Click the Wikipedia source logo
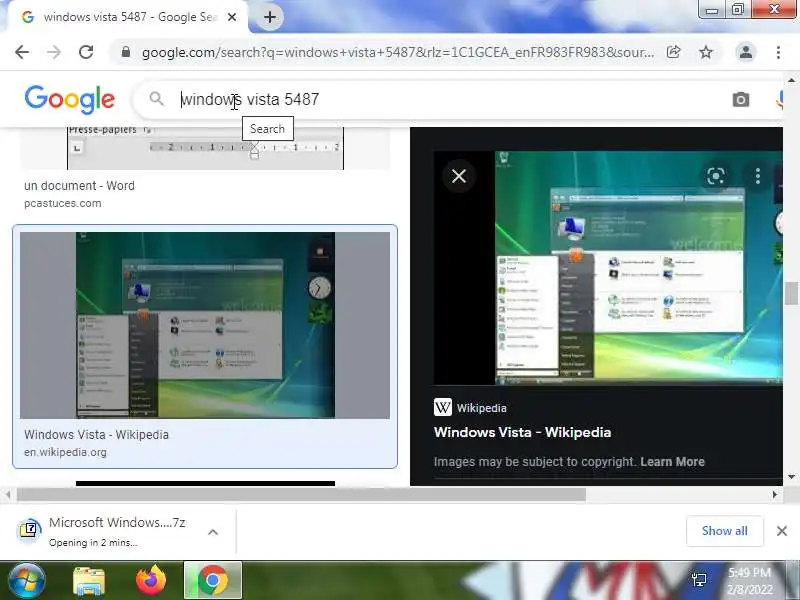The width and height of the screenshot is (800, 600). [x=442, y=407]
